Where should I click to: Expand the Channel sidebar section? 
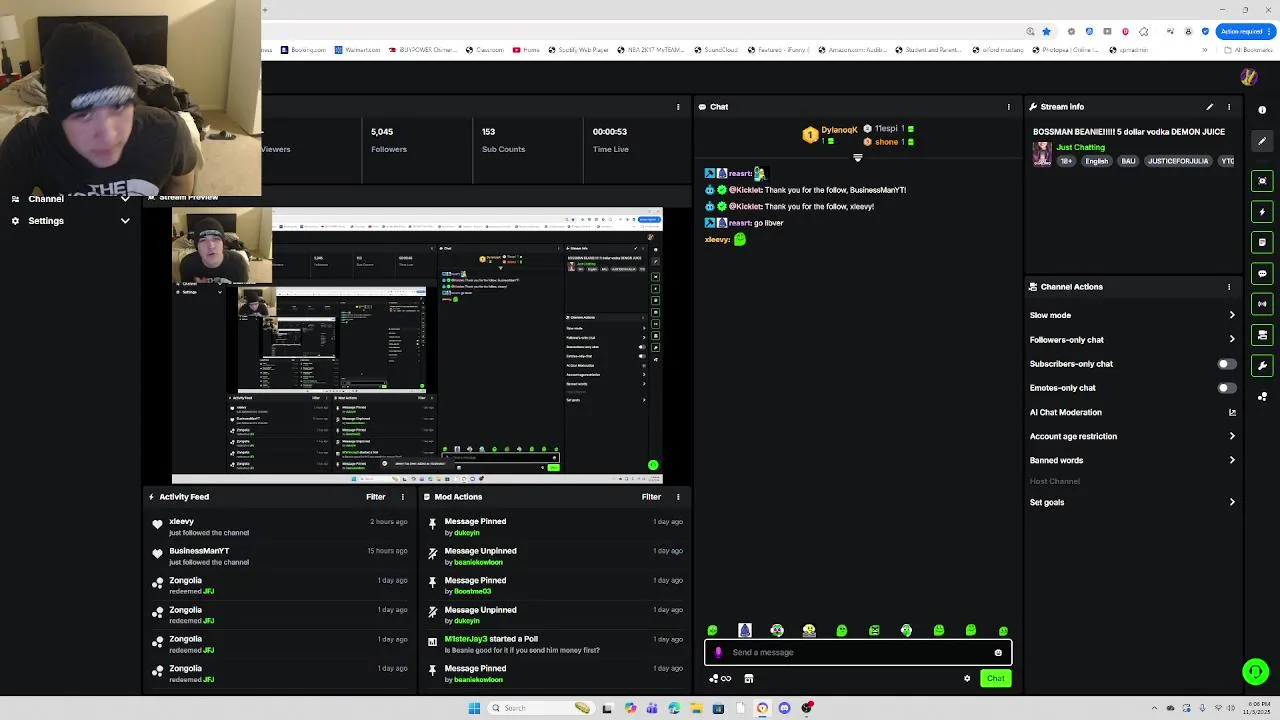pos(70,199)
